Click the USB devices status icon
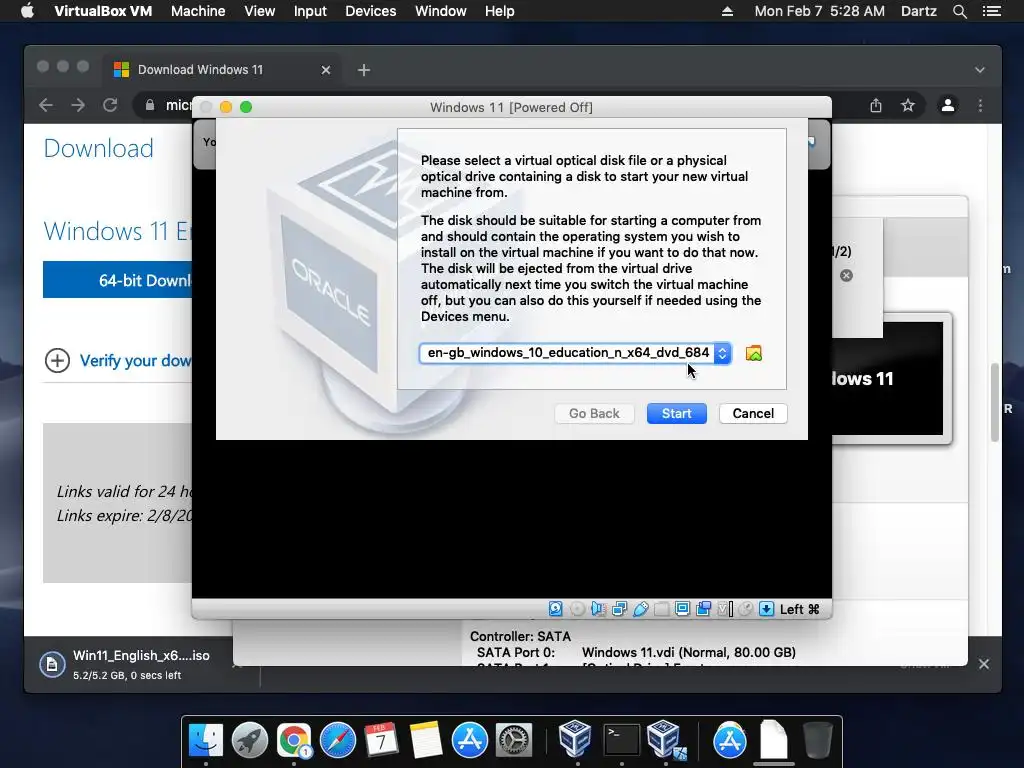This screenshot has width=1024, height=768. pos(641,609)
